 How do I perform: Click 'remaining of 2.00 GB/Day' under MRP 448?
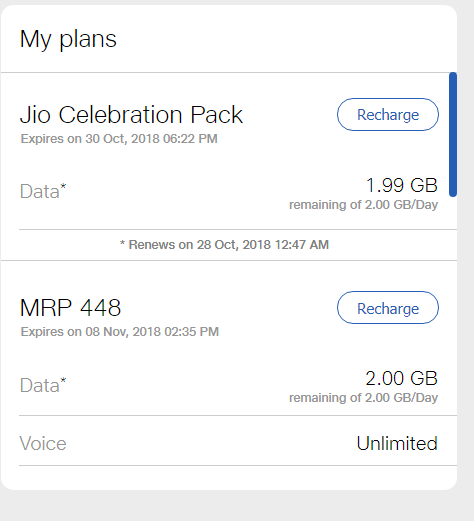click(x=363, y=398)
